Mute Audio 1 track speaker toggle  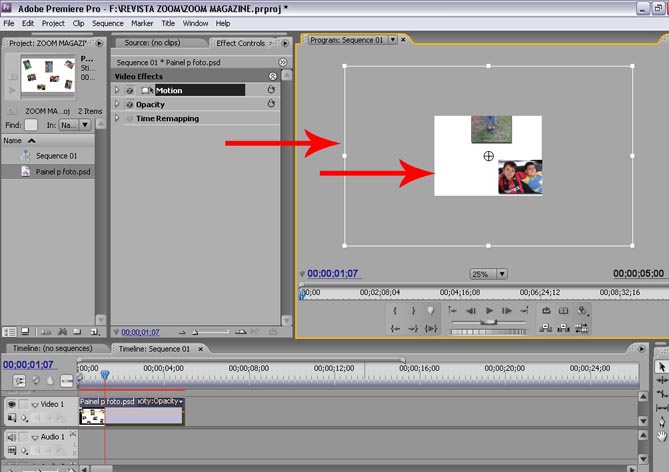(x=12, y=437)
